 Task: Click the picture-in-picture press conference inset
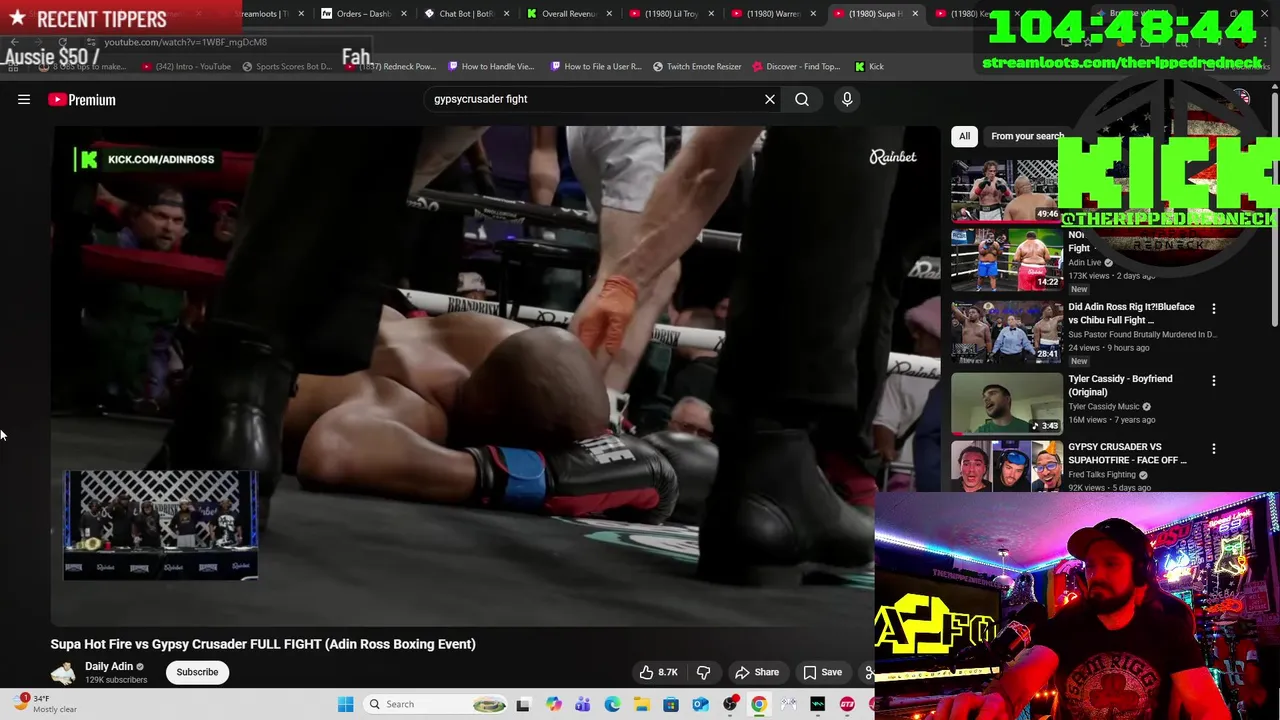pos(161,526)
